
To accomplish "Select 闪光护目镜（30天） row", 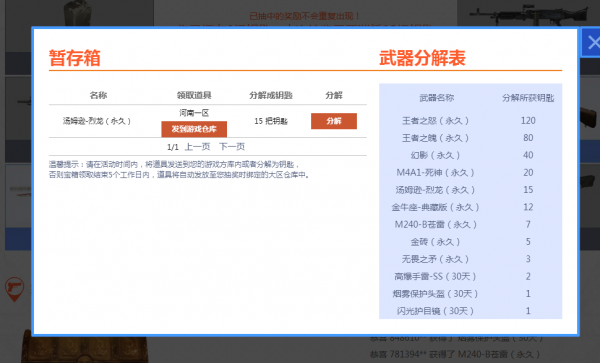I will 470,311.
